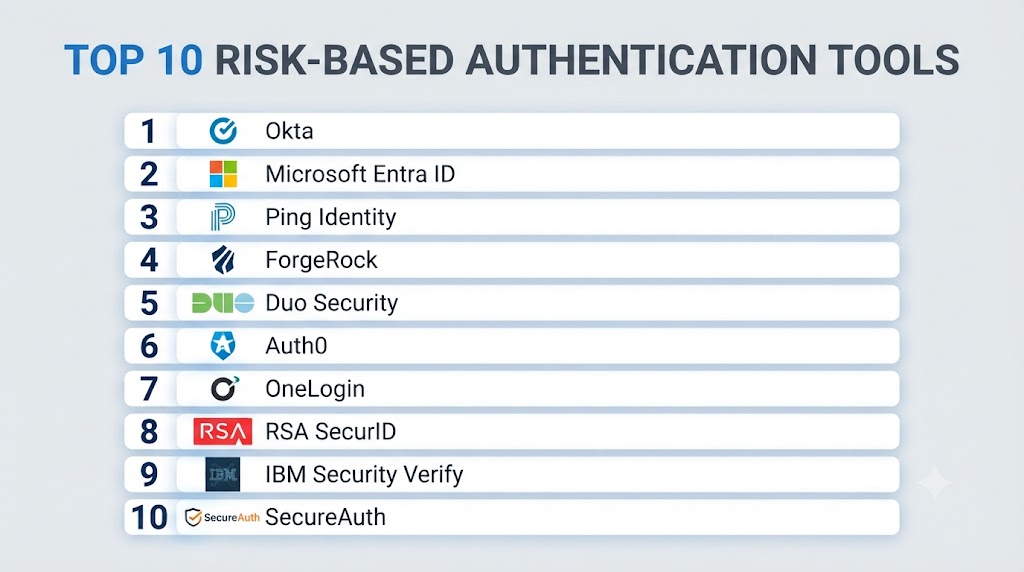Click the rank number 1 badge
1024x572 pixels.
tap(149, 131)
